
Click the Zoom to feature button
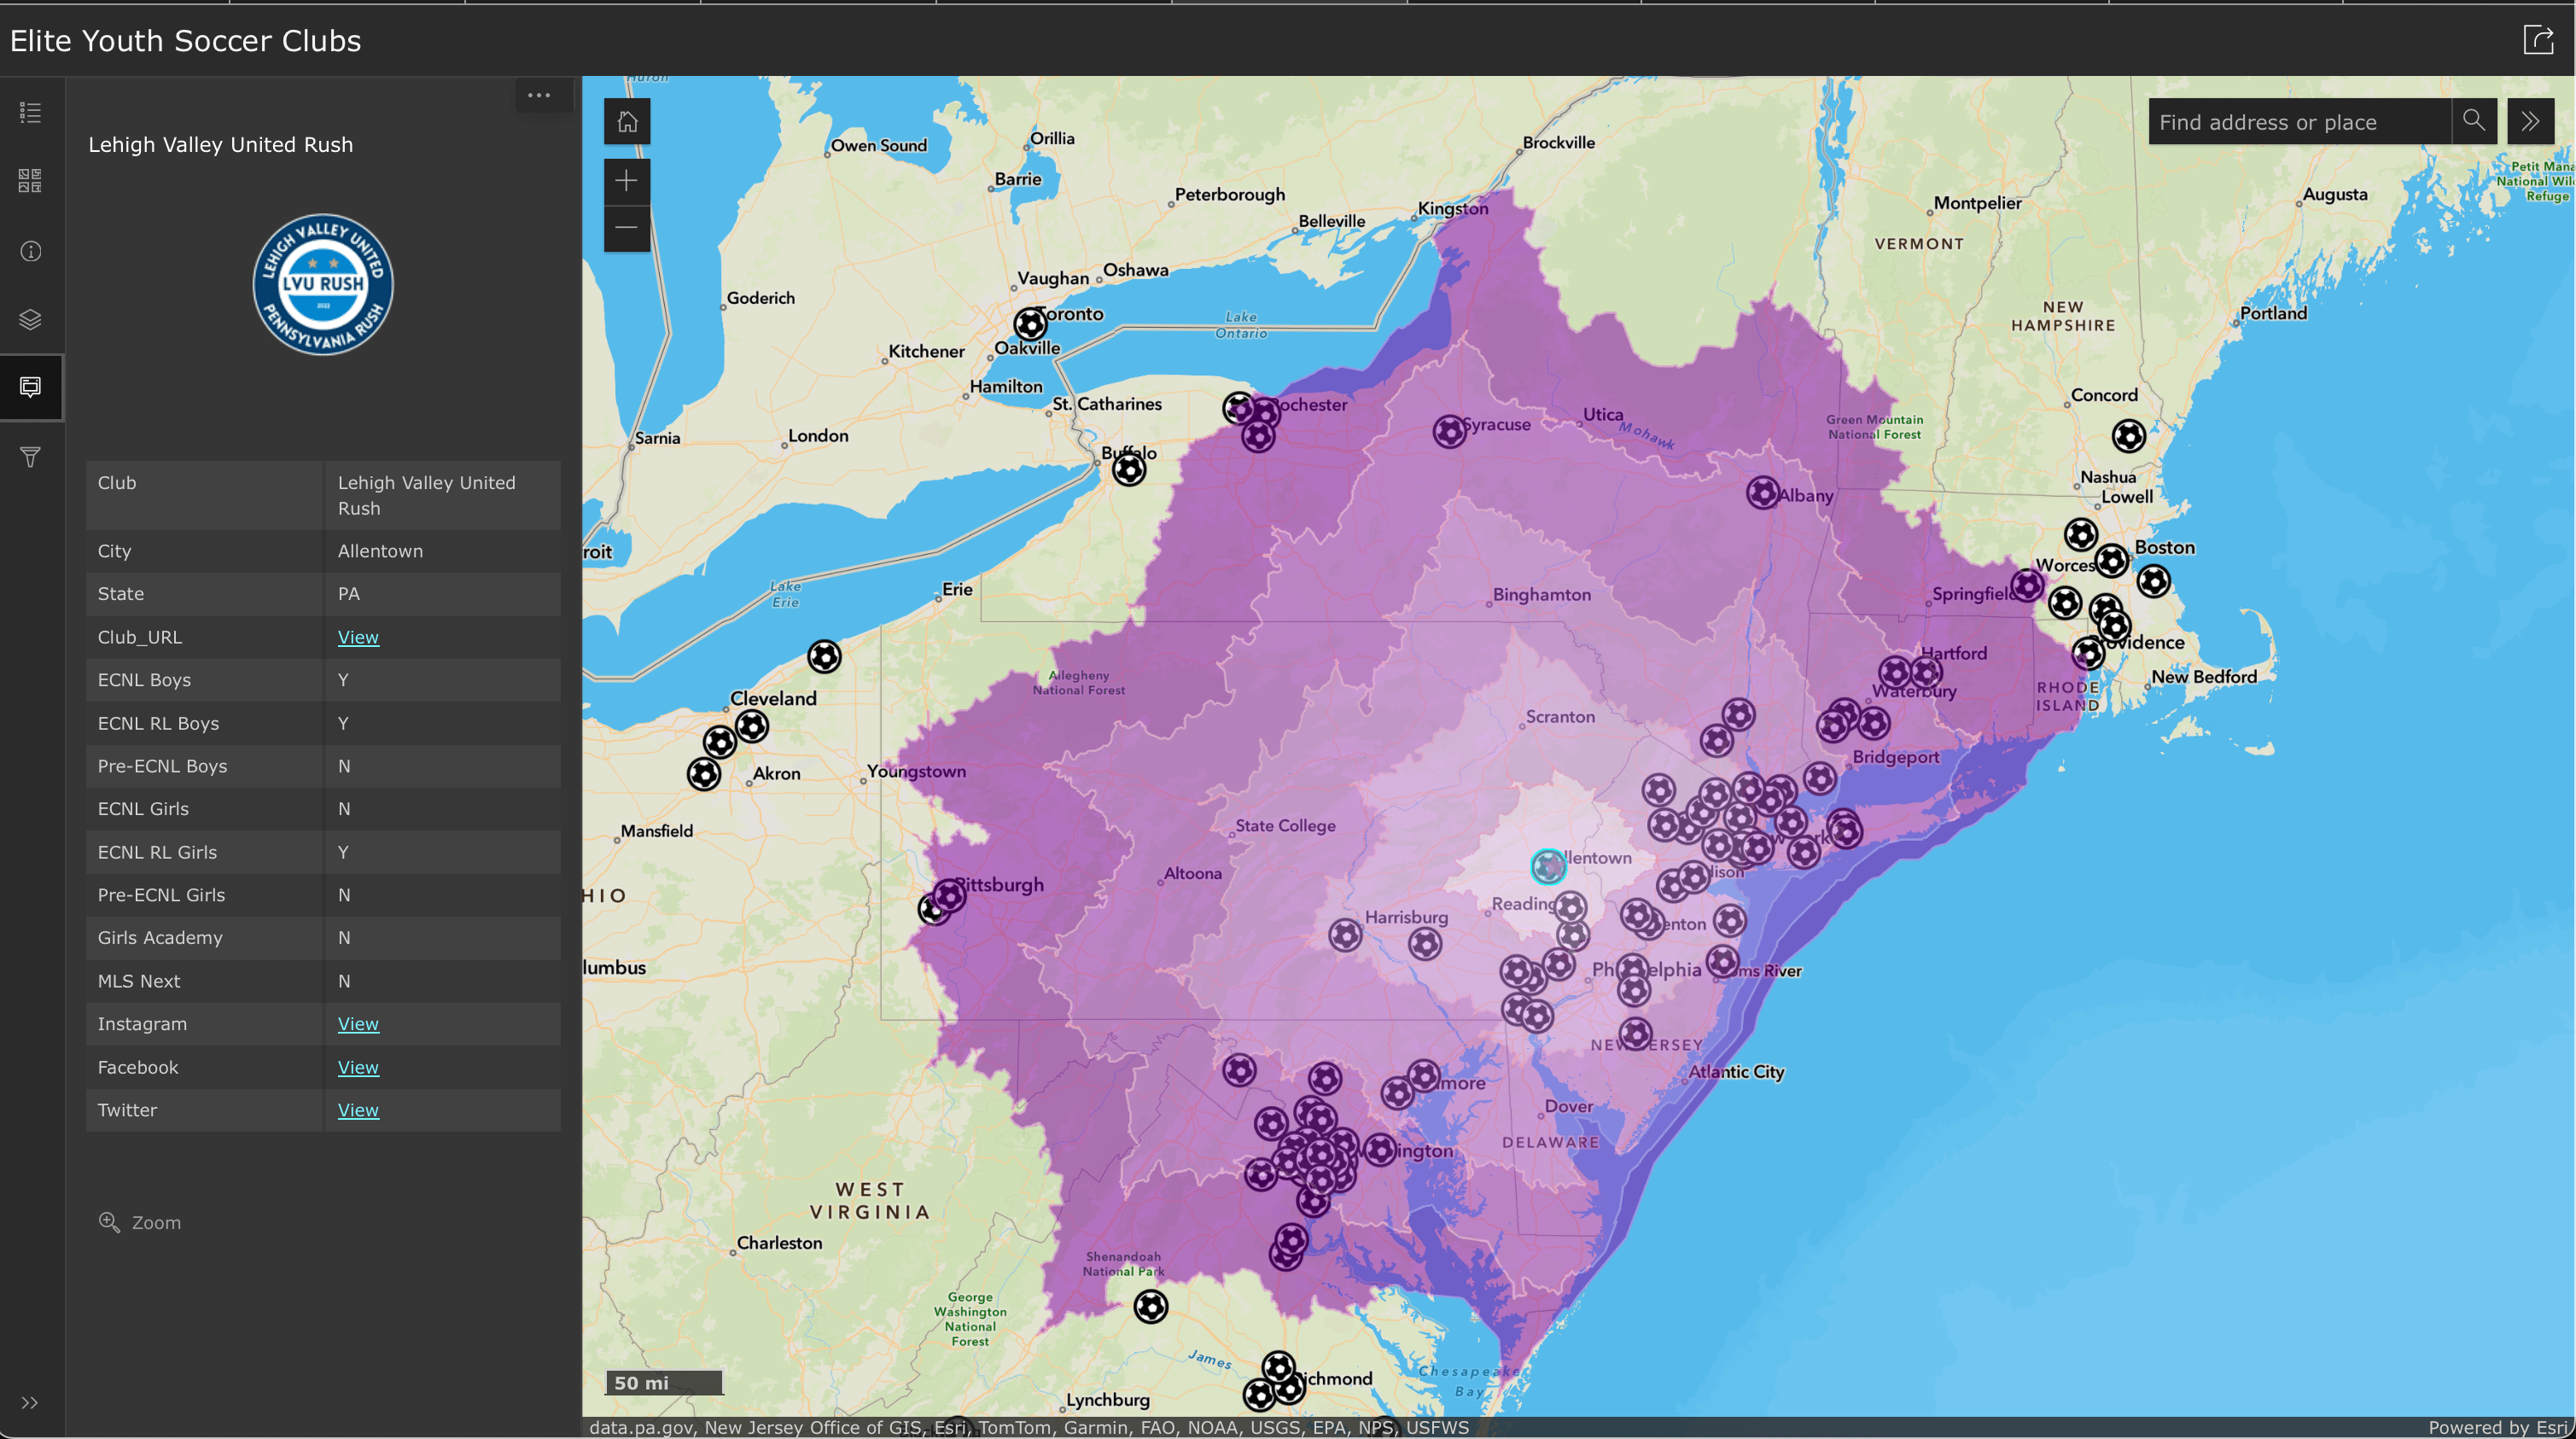(140, 1222)
